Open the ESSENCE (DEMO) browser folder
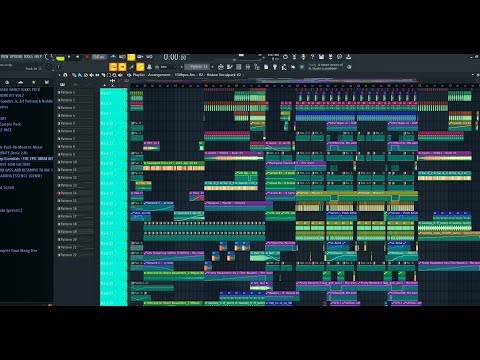Image resolution: width=480 pixels, height=360 pixels. (x=21, y=176)
